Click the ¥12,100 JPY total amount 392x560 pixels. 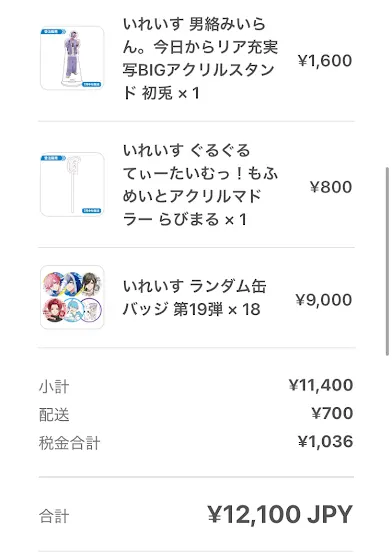click(x=280, y=515)
